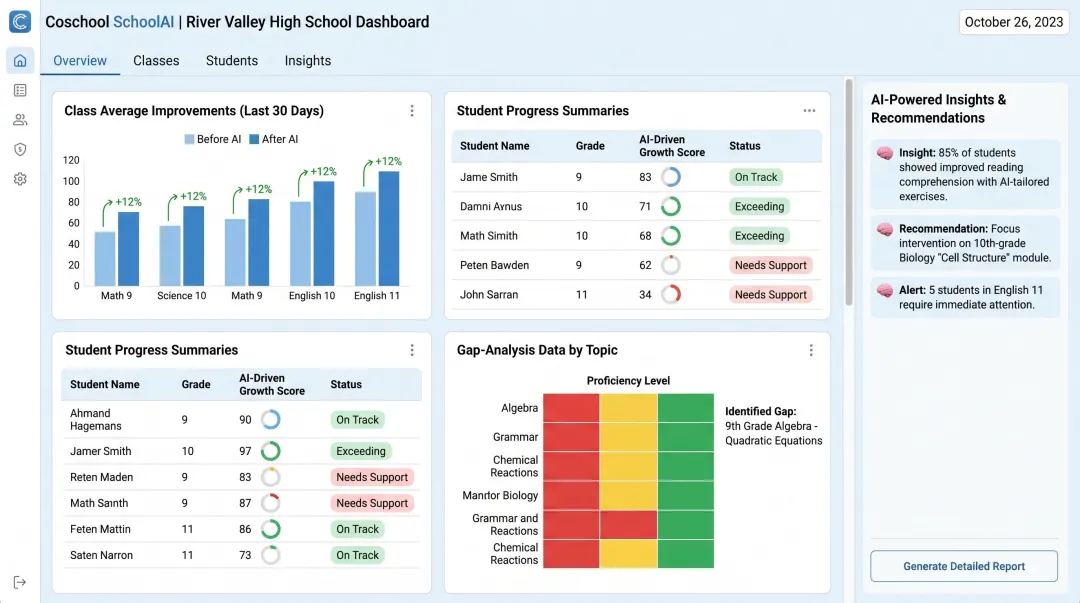Image resolution: width=1080 pixels, height=603 pixels.
Task: Click the October 26, 2023 date field
Action: pos(1014,22)
